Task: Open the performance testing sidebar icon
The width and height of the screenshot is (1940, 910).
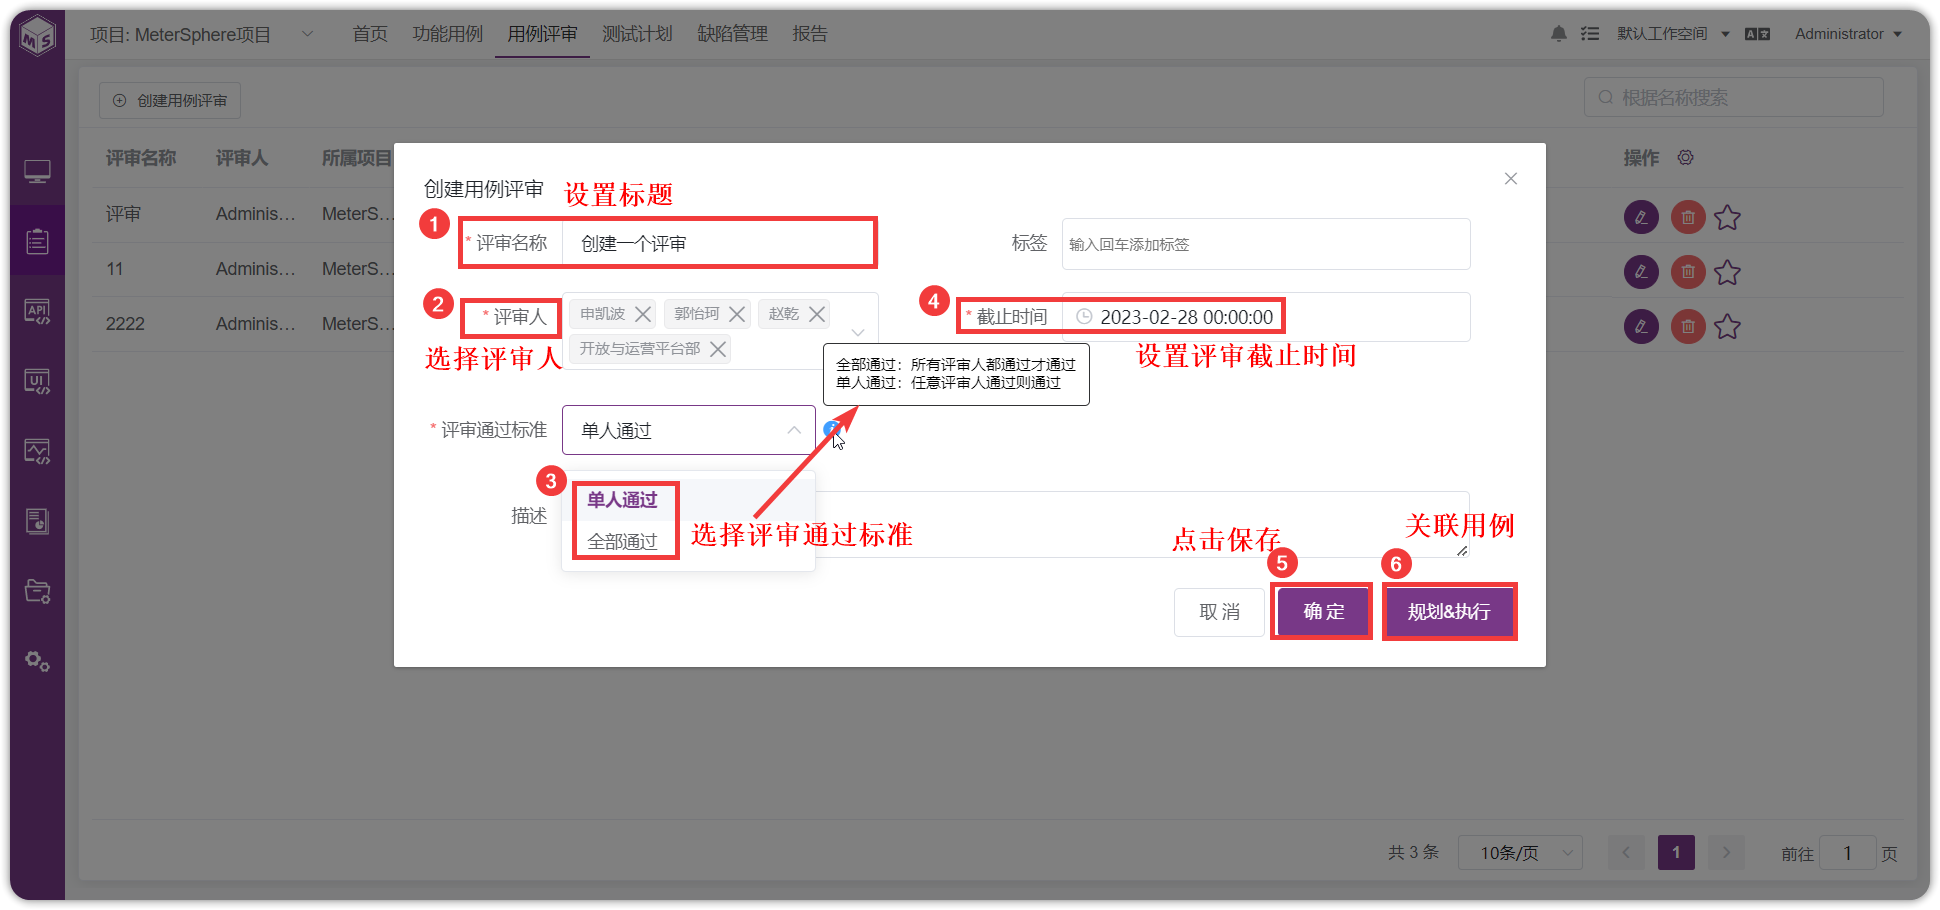Action: (x=38, y=451)
